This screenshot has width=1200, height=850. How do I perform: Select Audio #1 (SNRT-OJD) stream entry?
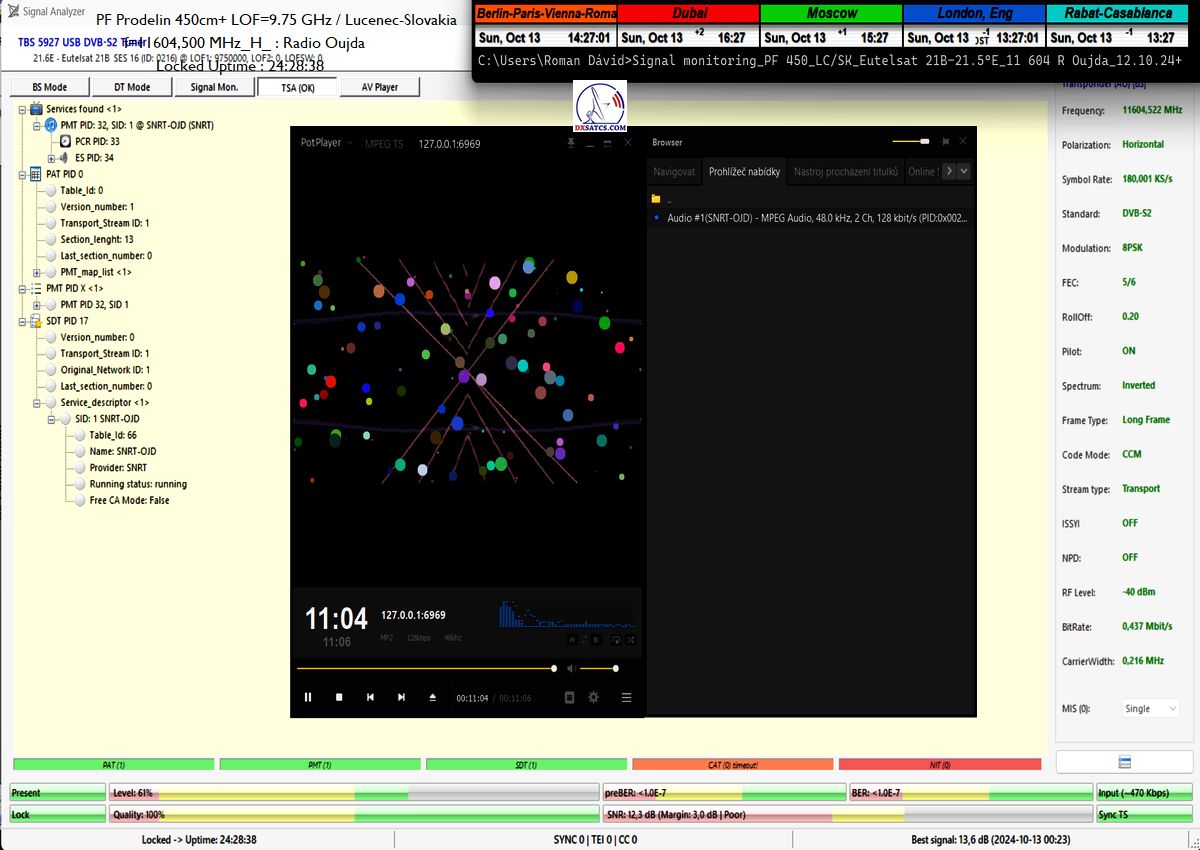pyautogui.click(x=817, y=217)
